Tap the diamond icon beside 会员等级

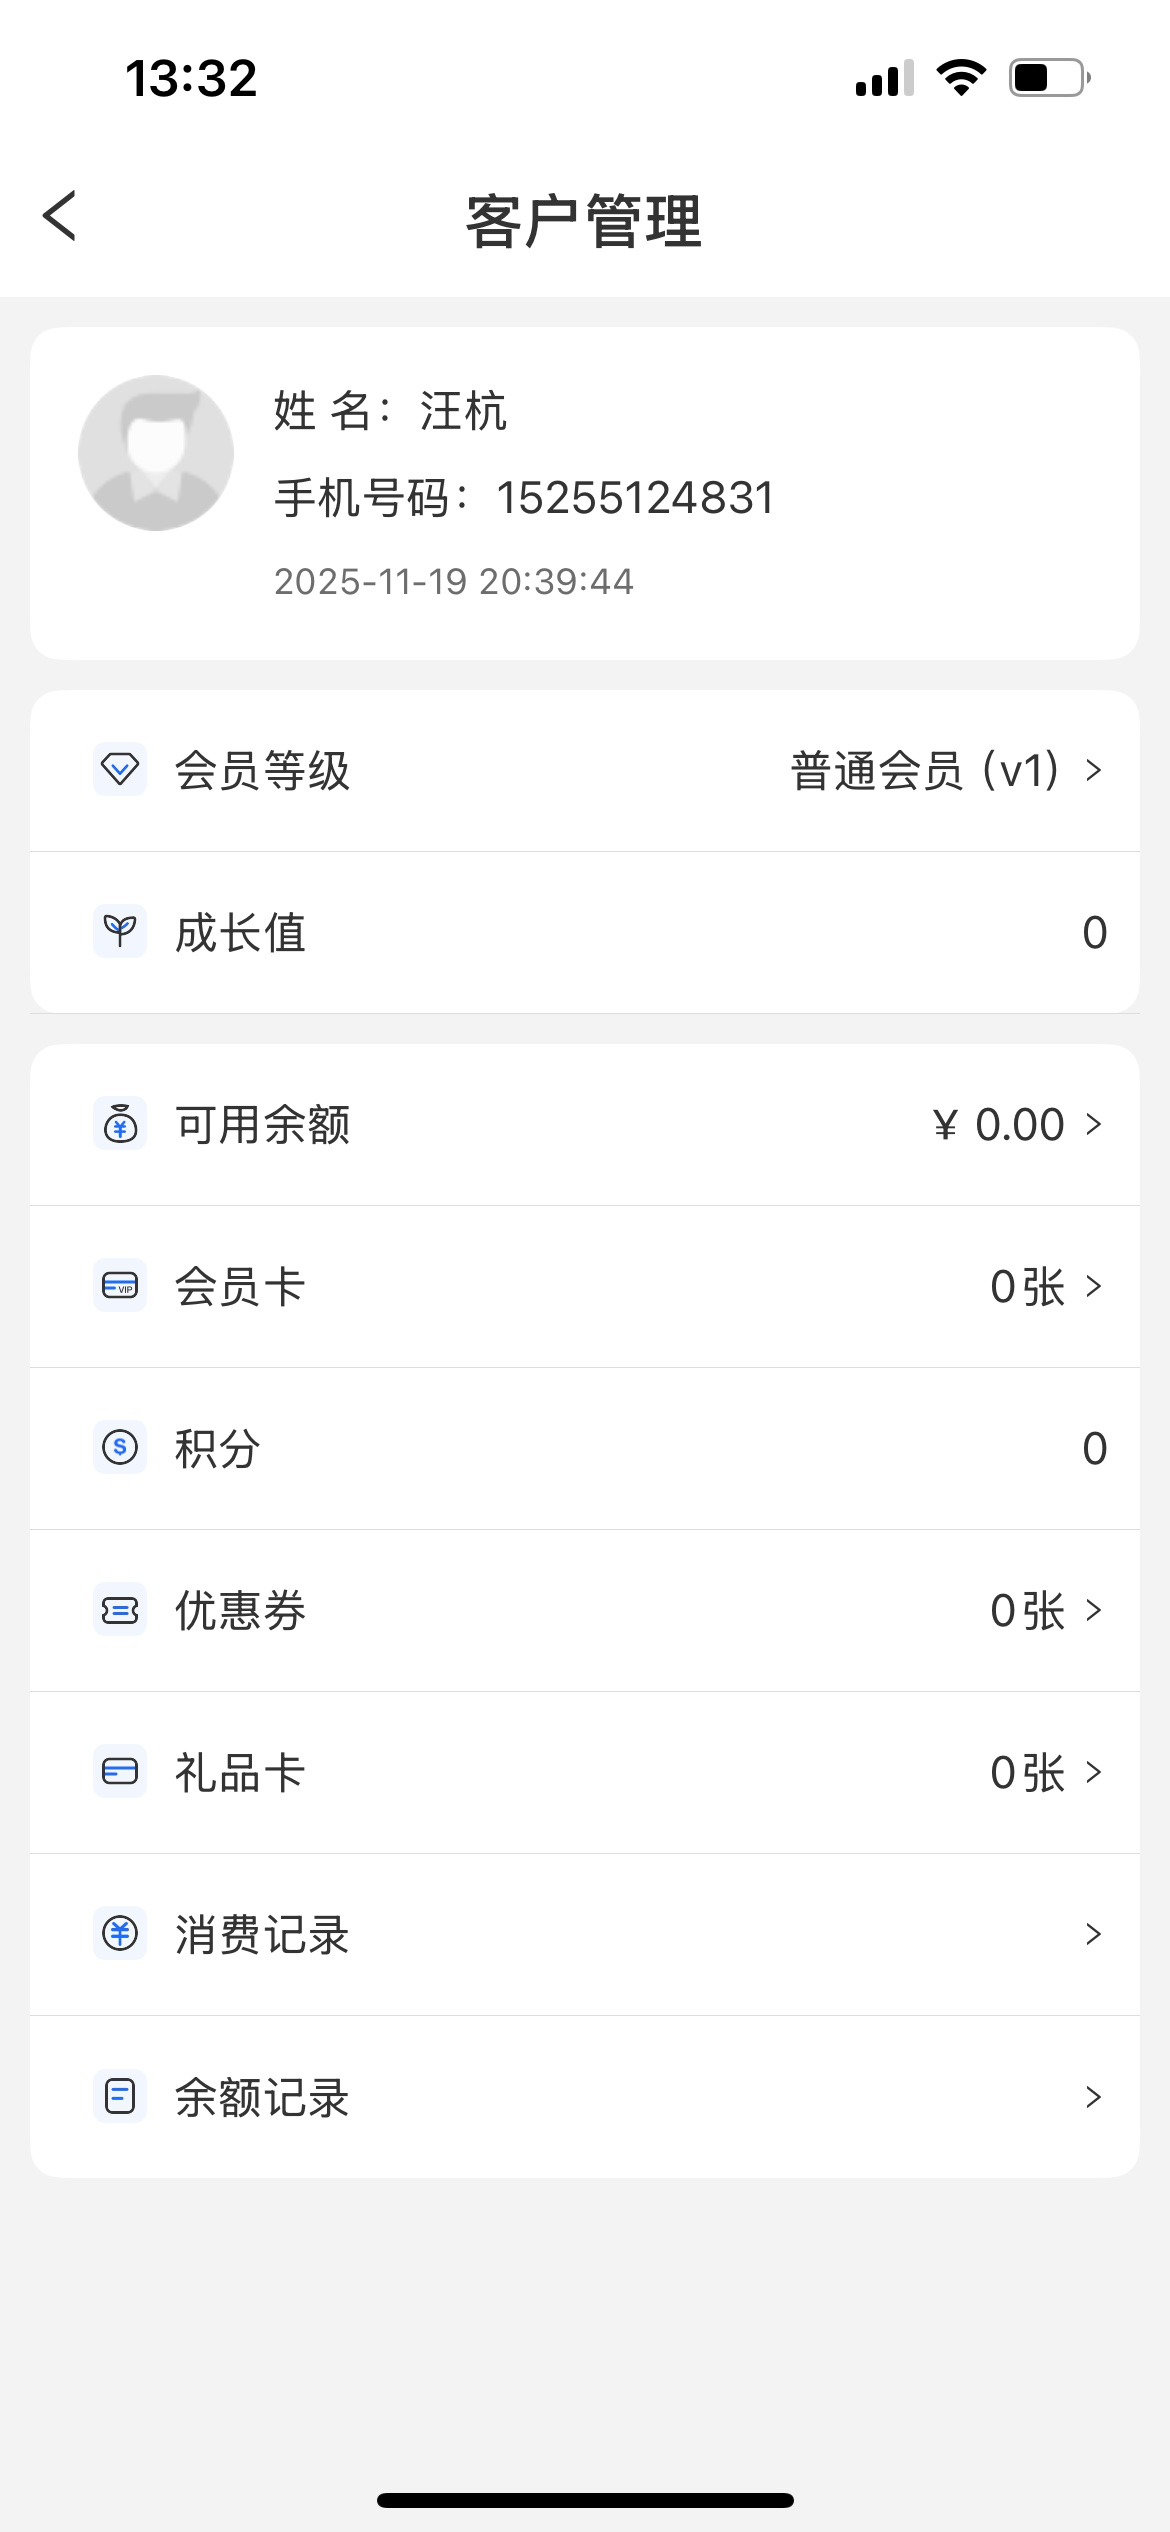pyautogui.click(x=120, y=770)
